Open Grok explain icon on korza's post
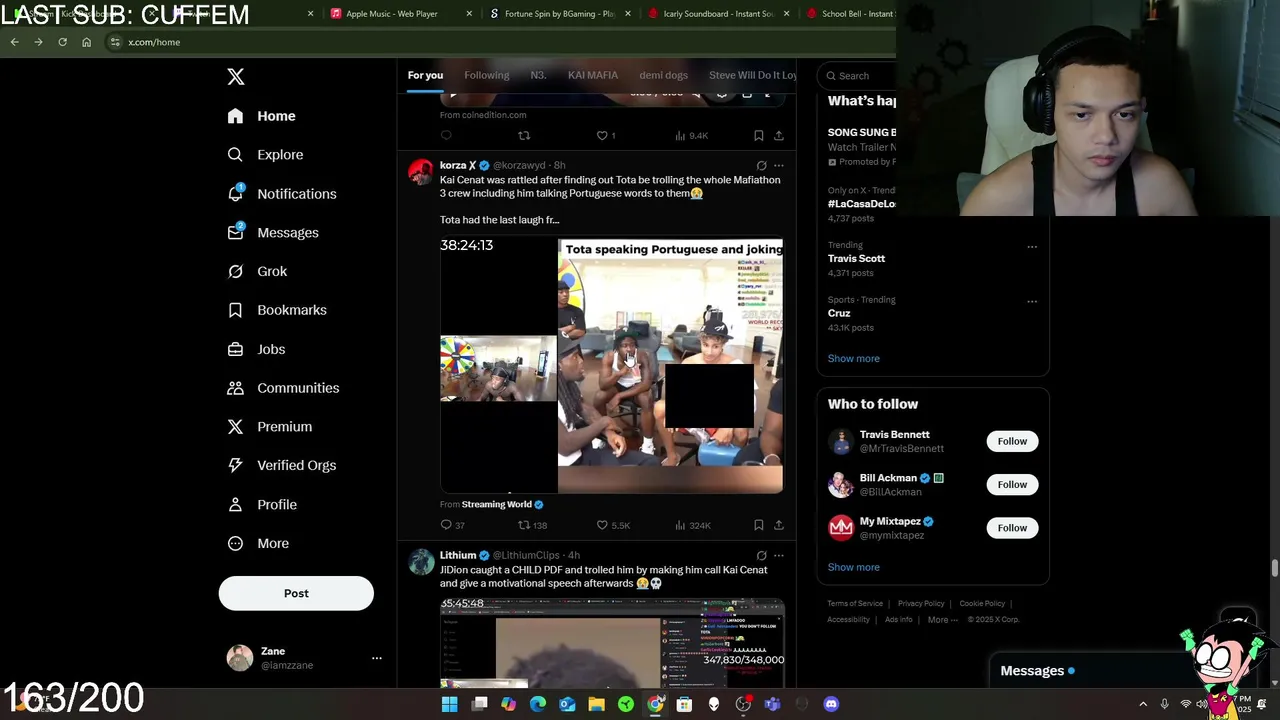This screenshot has height=720, width=1280. point(761,165)
